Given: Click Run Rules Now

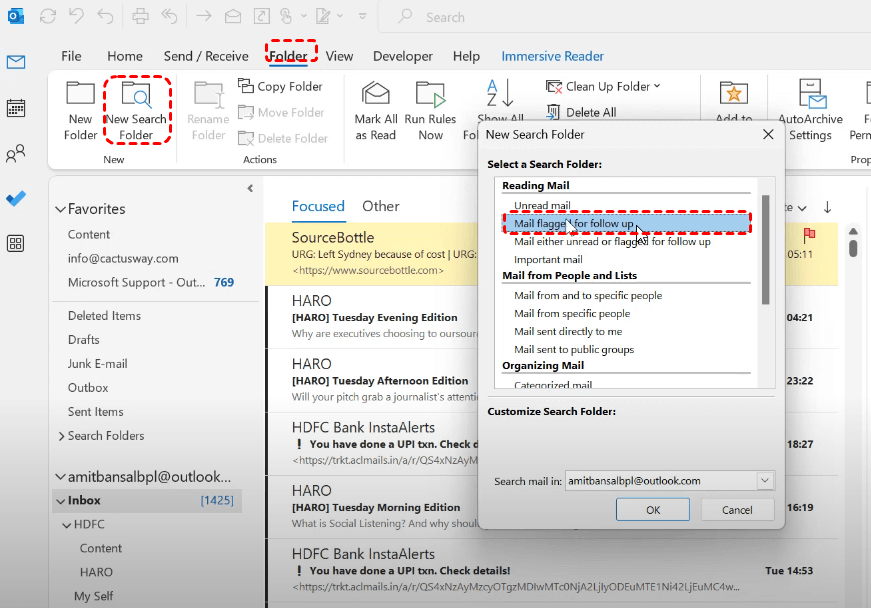Looking at the screenshot, I should coord(431,110).
